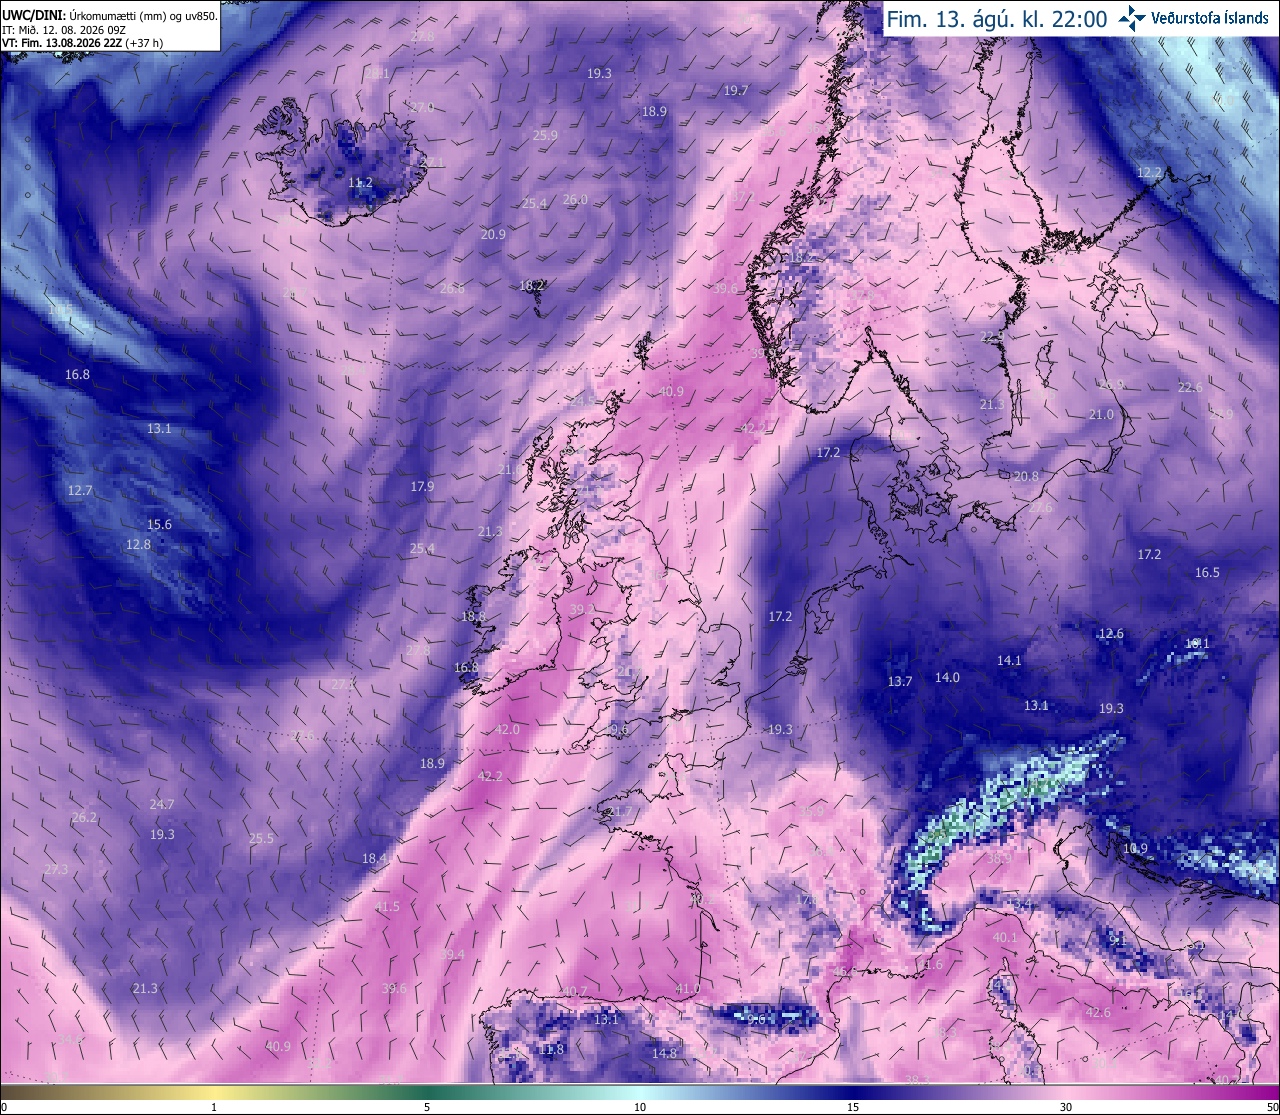
Task: Click the 1 tick on the colour legend
Action: [214, 1107]
